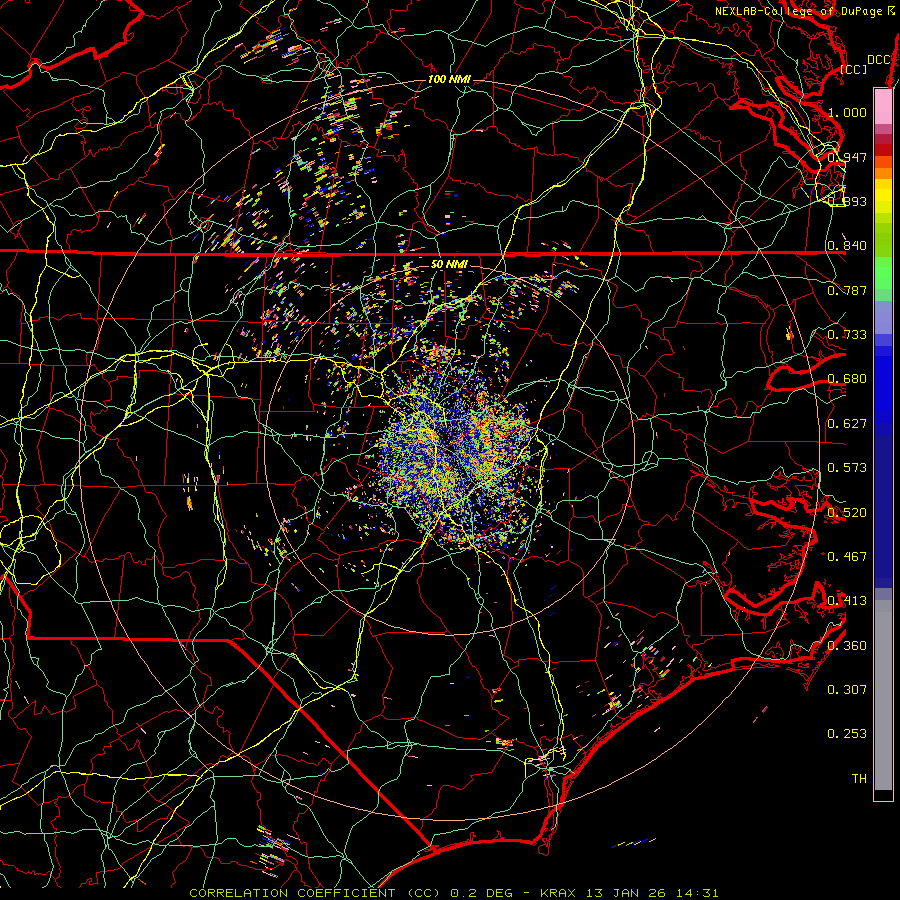Image resolution: width=900 pixels, height=900 pixels.
Task: Click the 0.573 scale value
Action: (x=847, y=468)
